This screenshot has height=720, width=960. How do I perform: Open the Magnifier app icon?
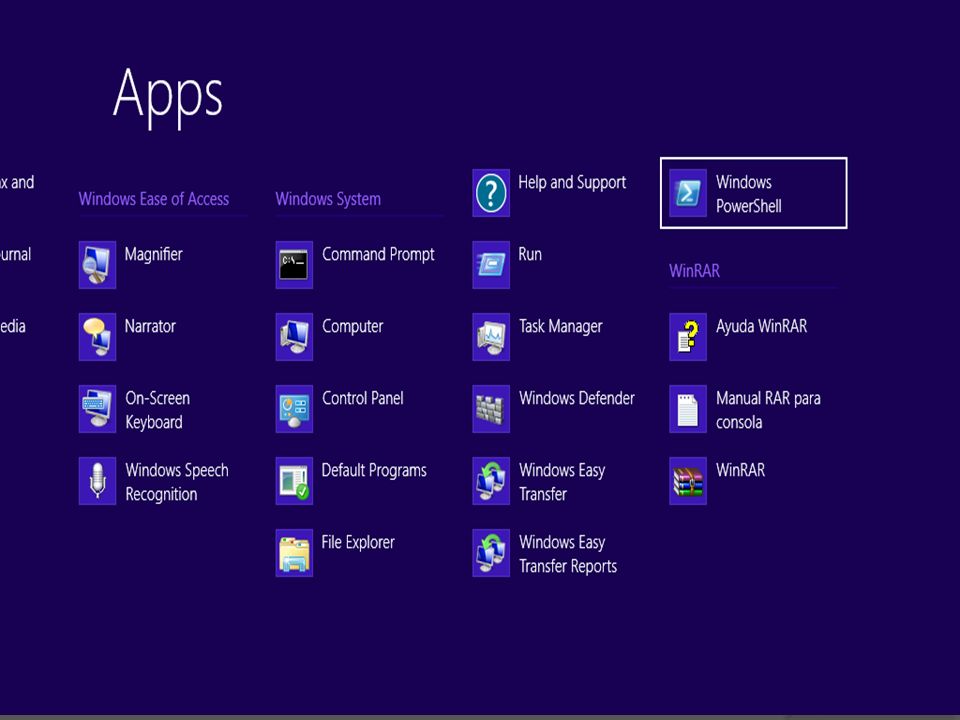tap(97, 264)
